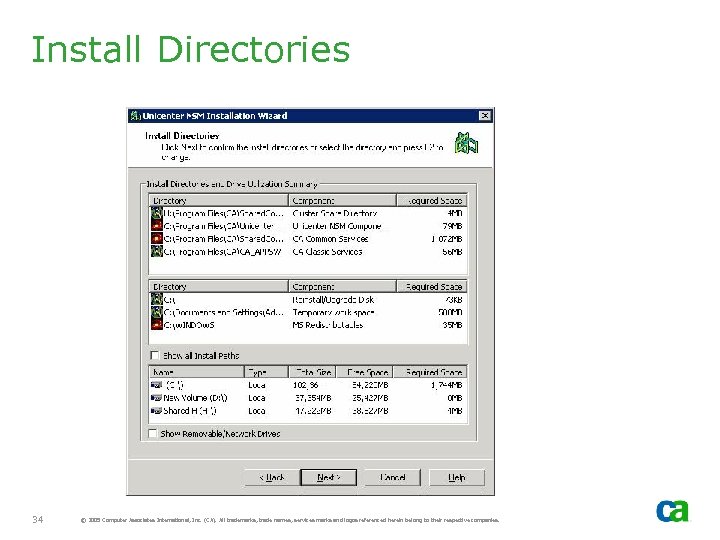
Task: Sort top list by Required Space header
Action: (432, 201)
